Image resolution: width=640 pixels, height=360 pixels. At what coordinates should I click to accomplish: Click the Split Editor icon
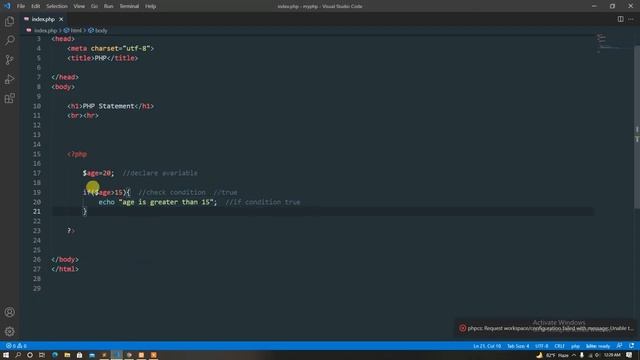(x=620, y=19)
